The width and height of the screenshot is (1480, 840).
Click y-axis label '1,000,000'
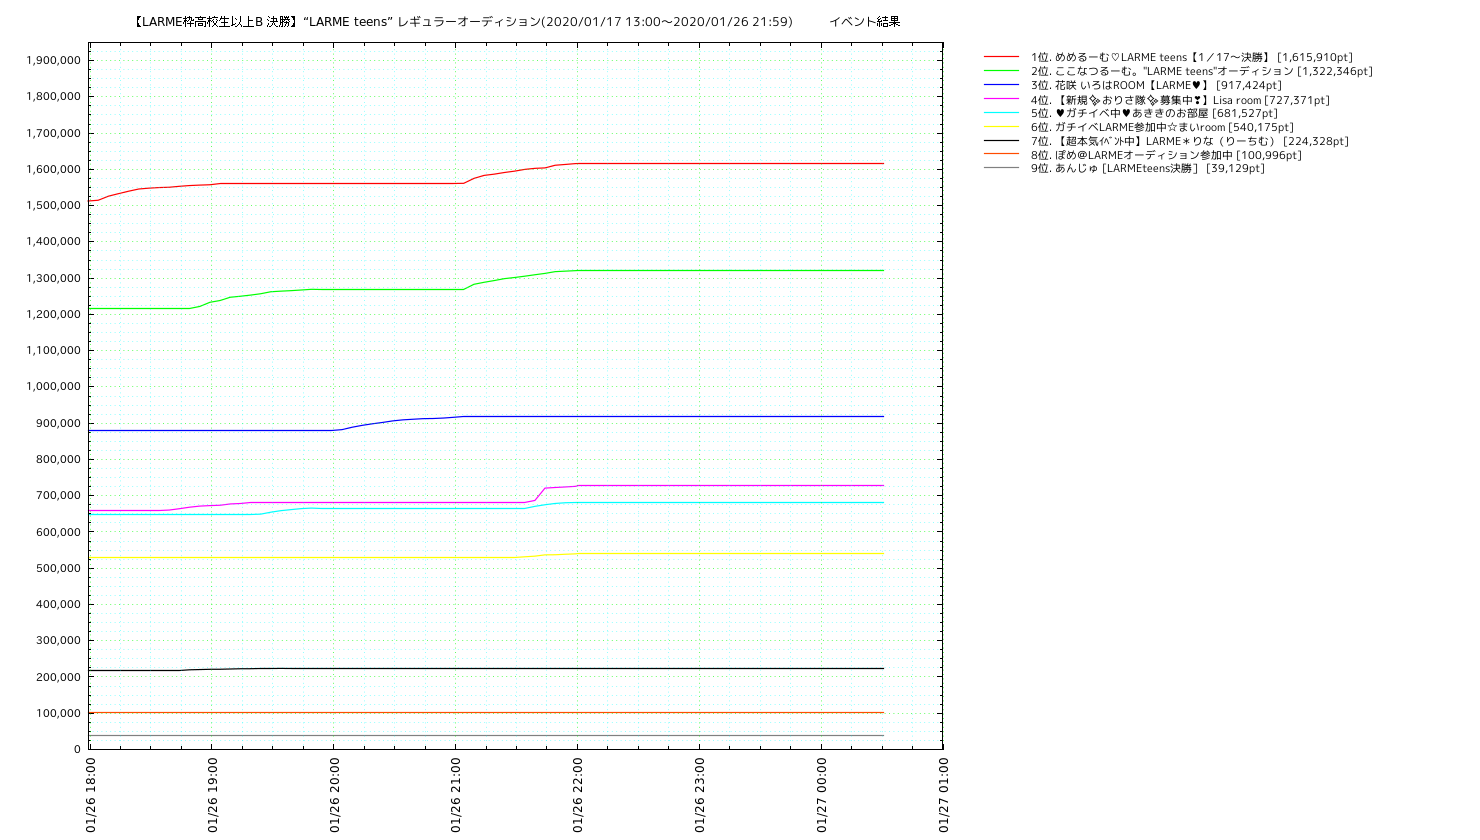tap(54, 386)
